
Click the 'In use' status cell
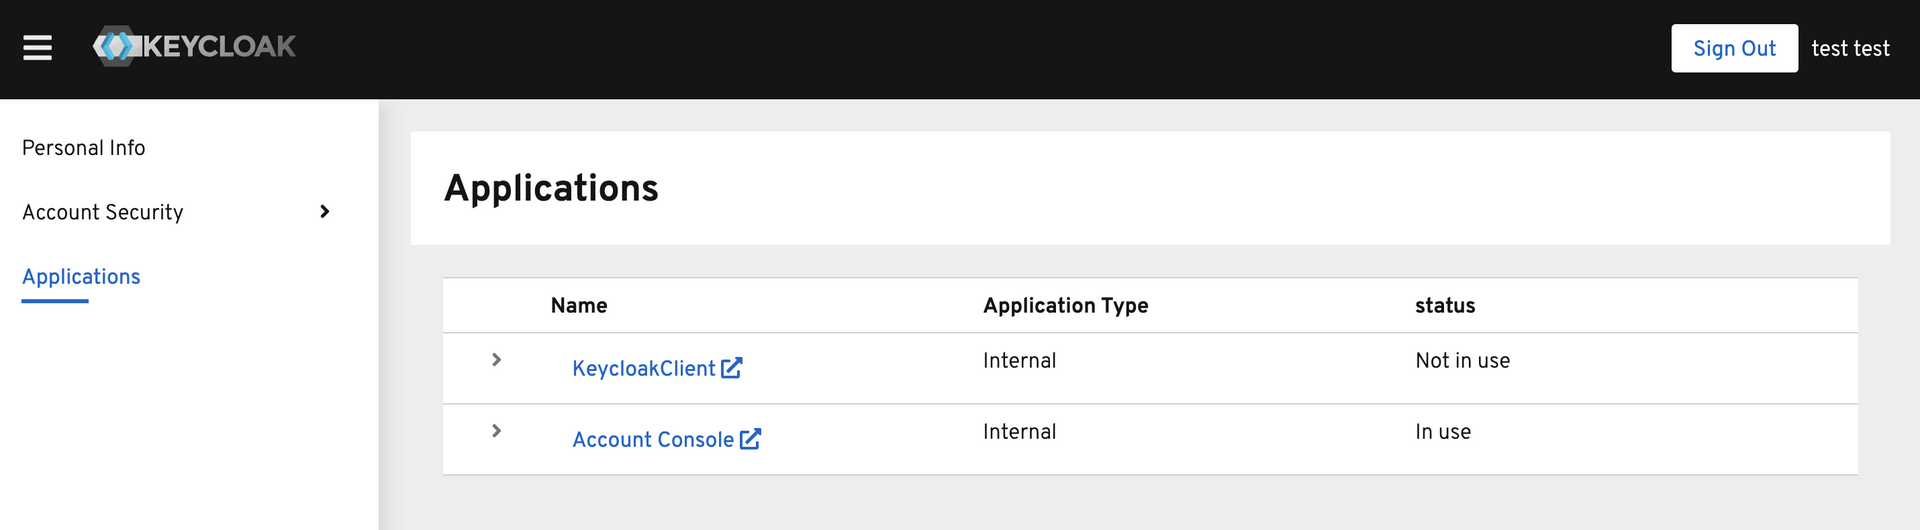coord(1443,432)
